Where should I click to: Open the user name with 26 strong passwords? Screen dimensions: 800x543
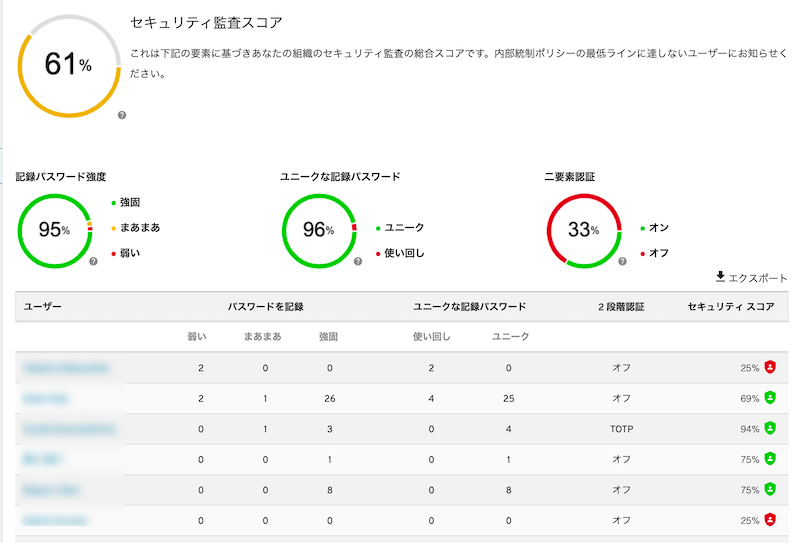(x=40, y=398)
